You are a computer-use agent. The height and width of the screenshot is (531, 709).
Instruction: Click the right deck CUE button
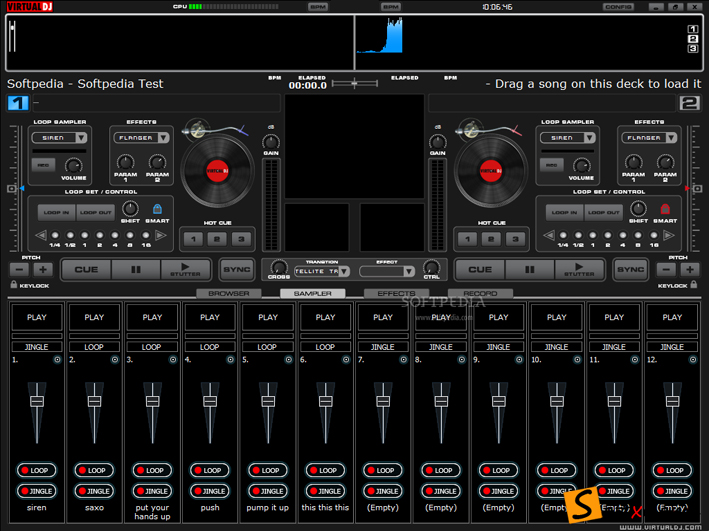[x=480, y=270]
